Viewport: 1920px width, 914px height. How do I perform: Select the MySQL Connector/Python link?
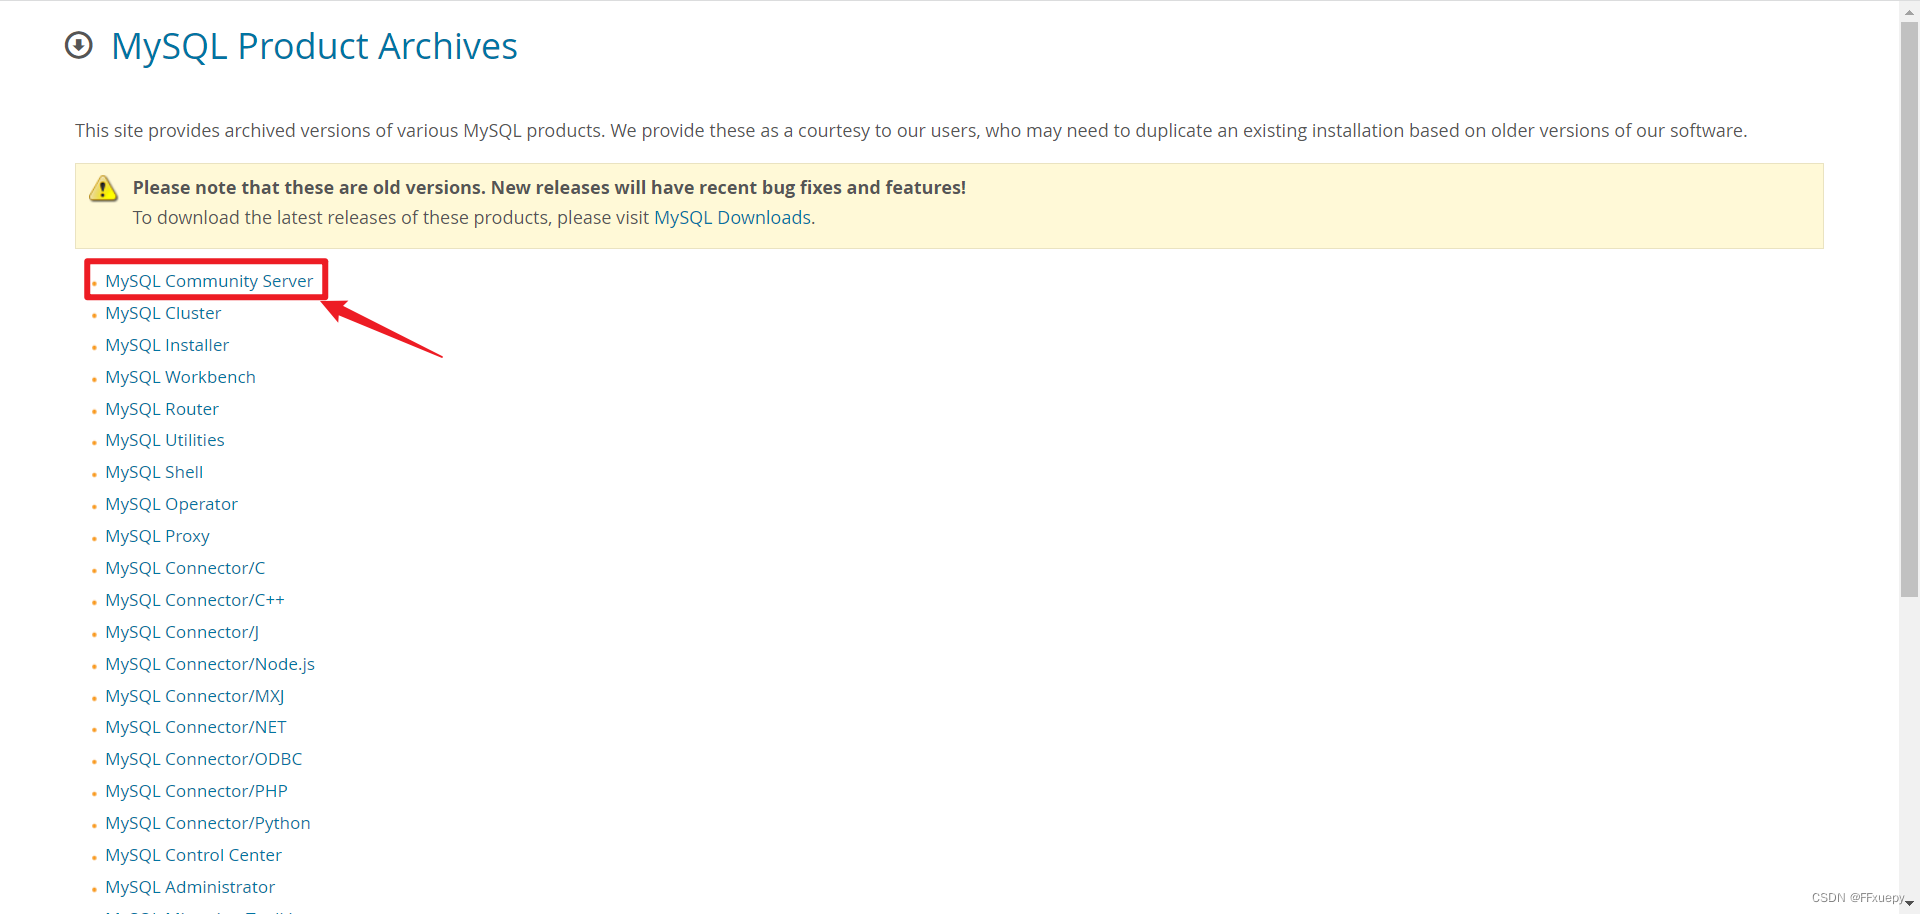[x=208, y=823]
